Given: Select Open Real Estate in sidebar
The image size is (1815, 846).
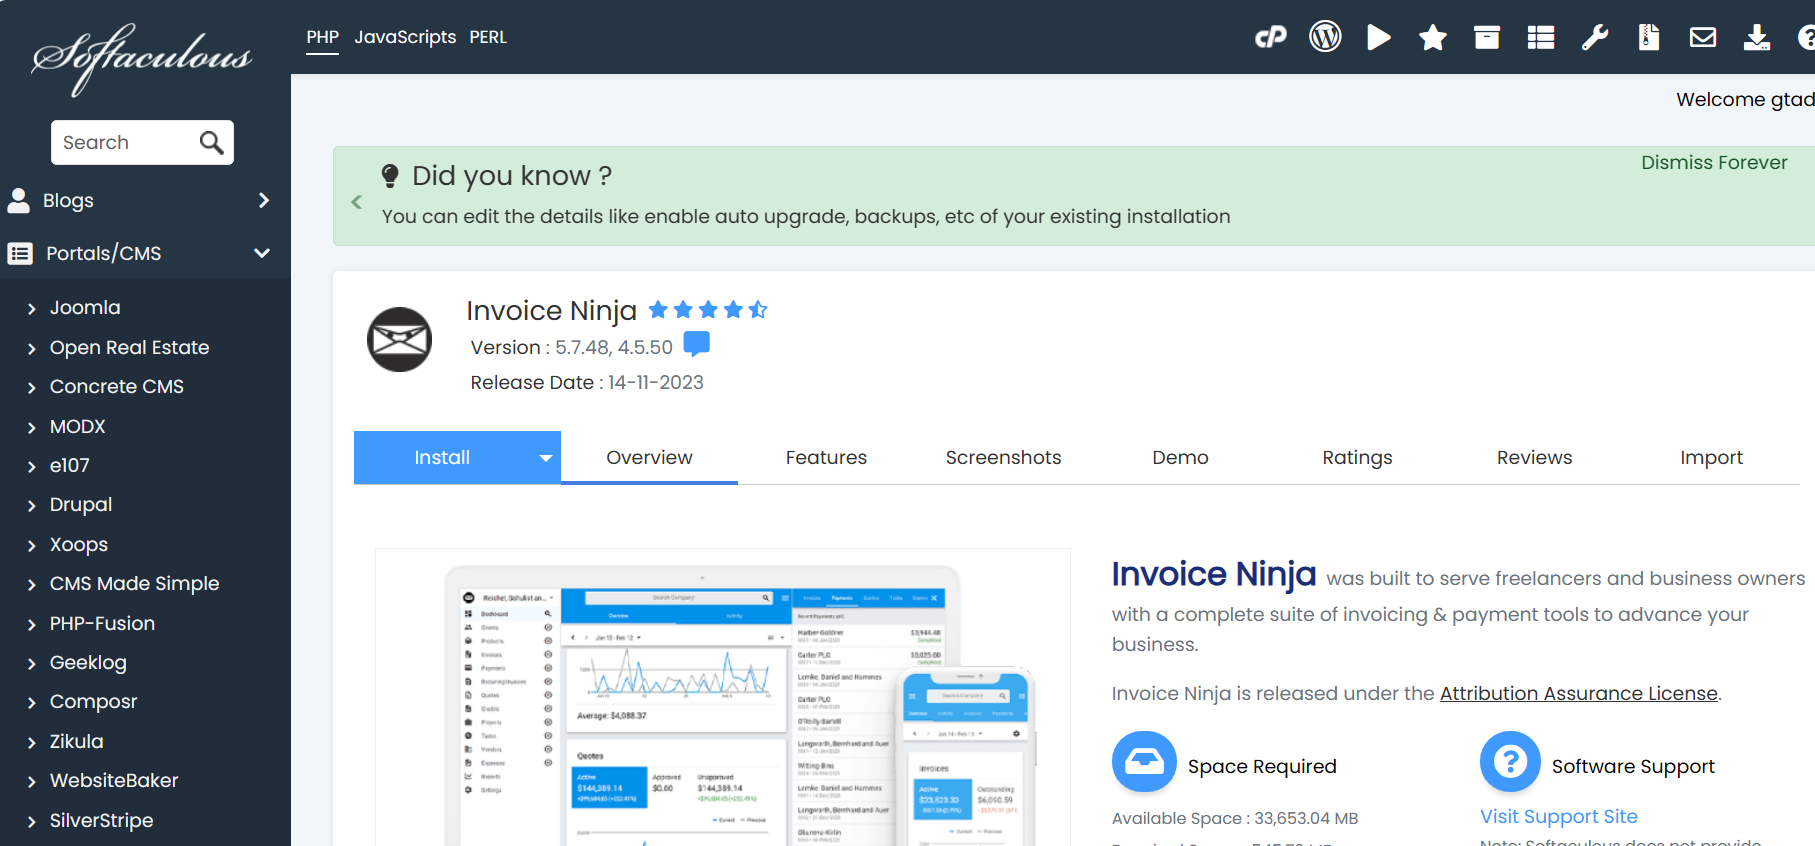Looking at the screenshot, I should pyautogui.click(x=130, y=348).
